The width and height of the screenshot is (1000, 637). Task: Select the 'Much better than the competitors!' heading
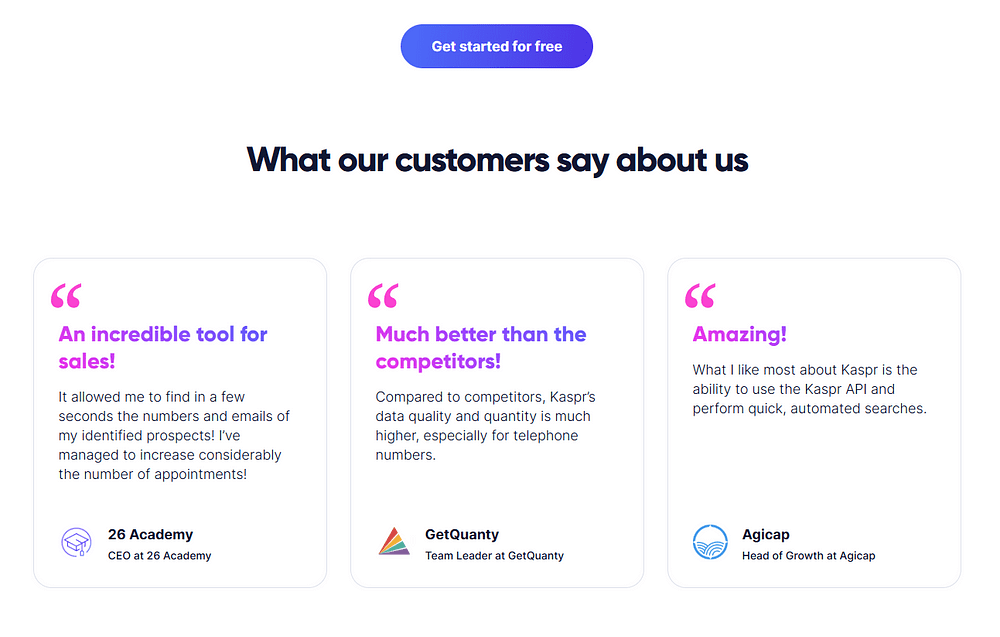coord(481,348)
